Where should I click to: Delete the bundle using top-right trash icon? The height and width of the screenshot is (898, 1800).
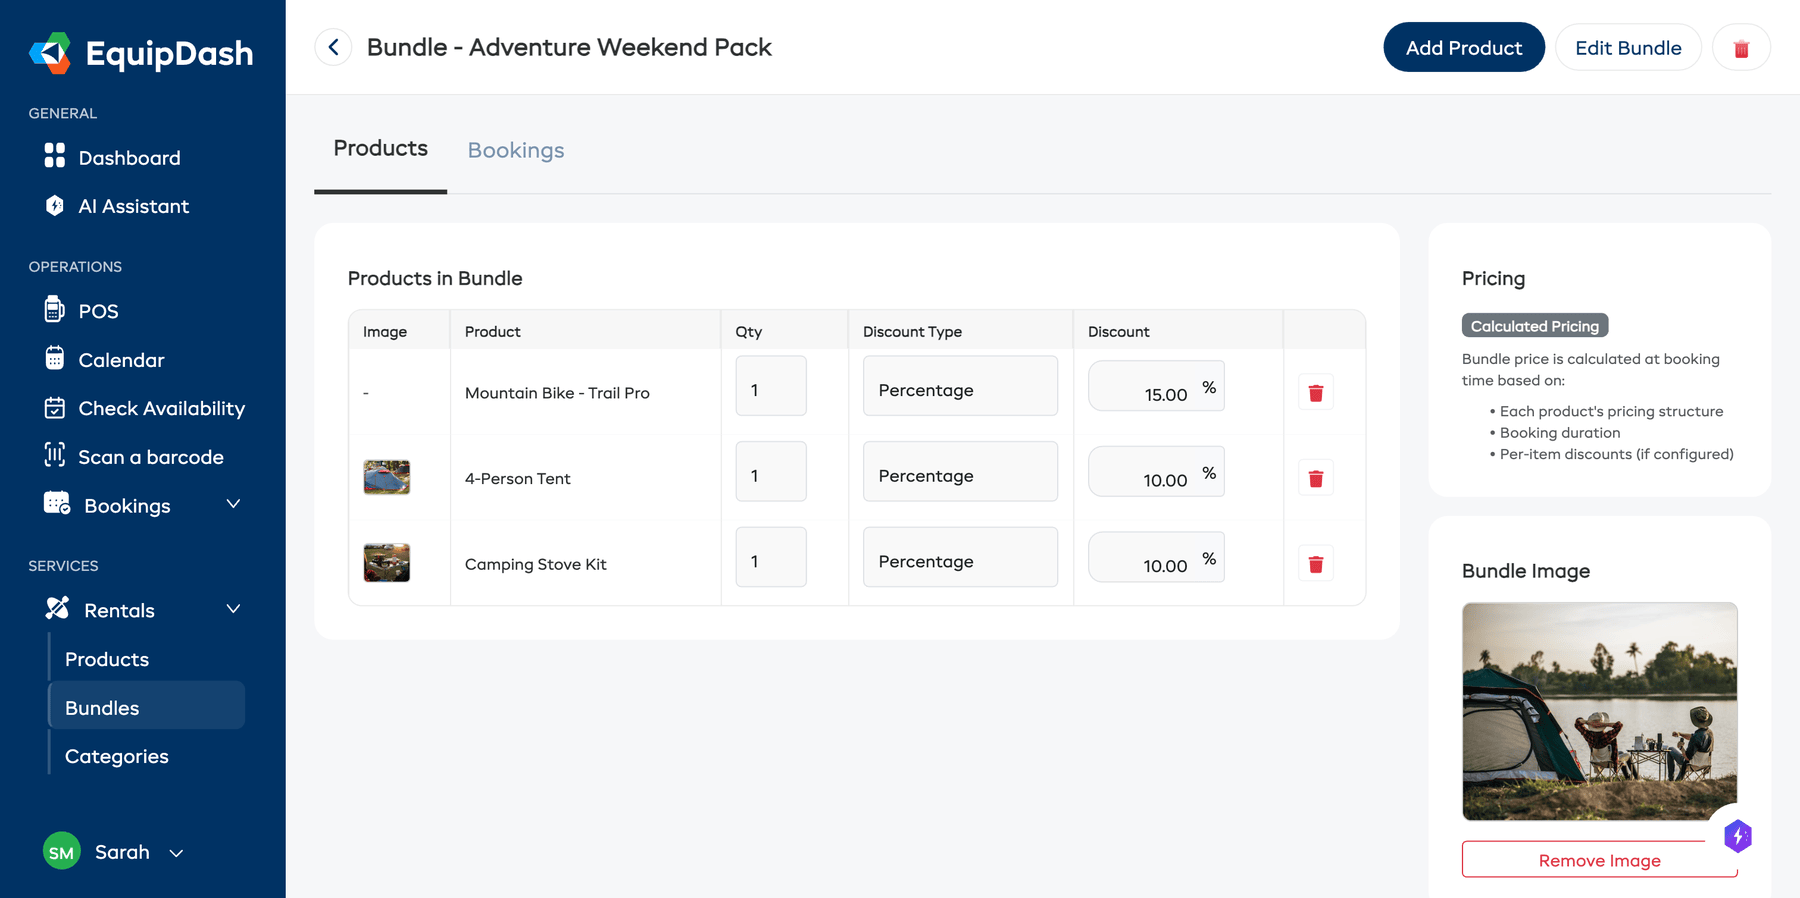tap(1740, 48)
